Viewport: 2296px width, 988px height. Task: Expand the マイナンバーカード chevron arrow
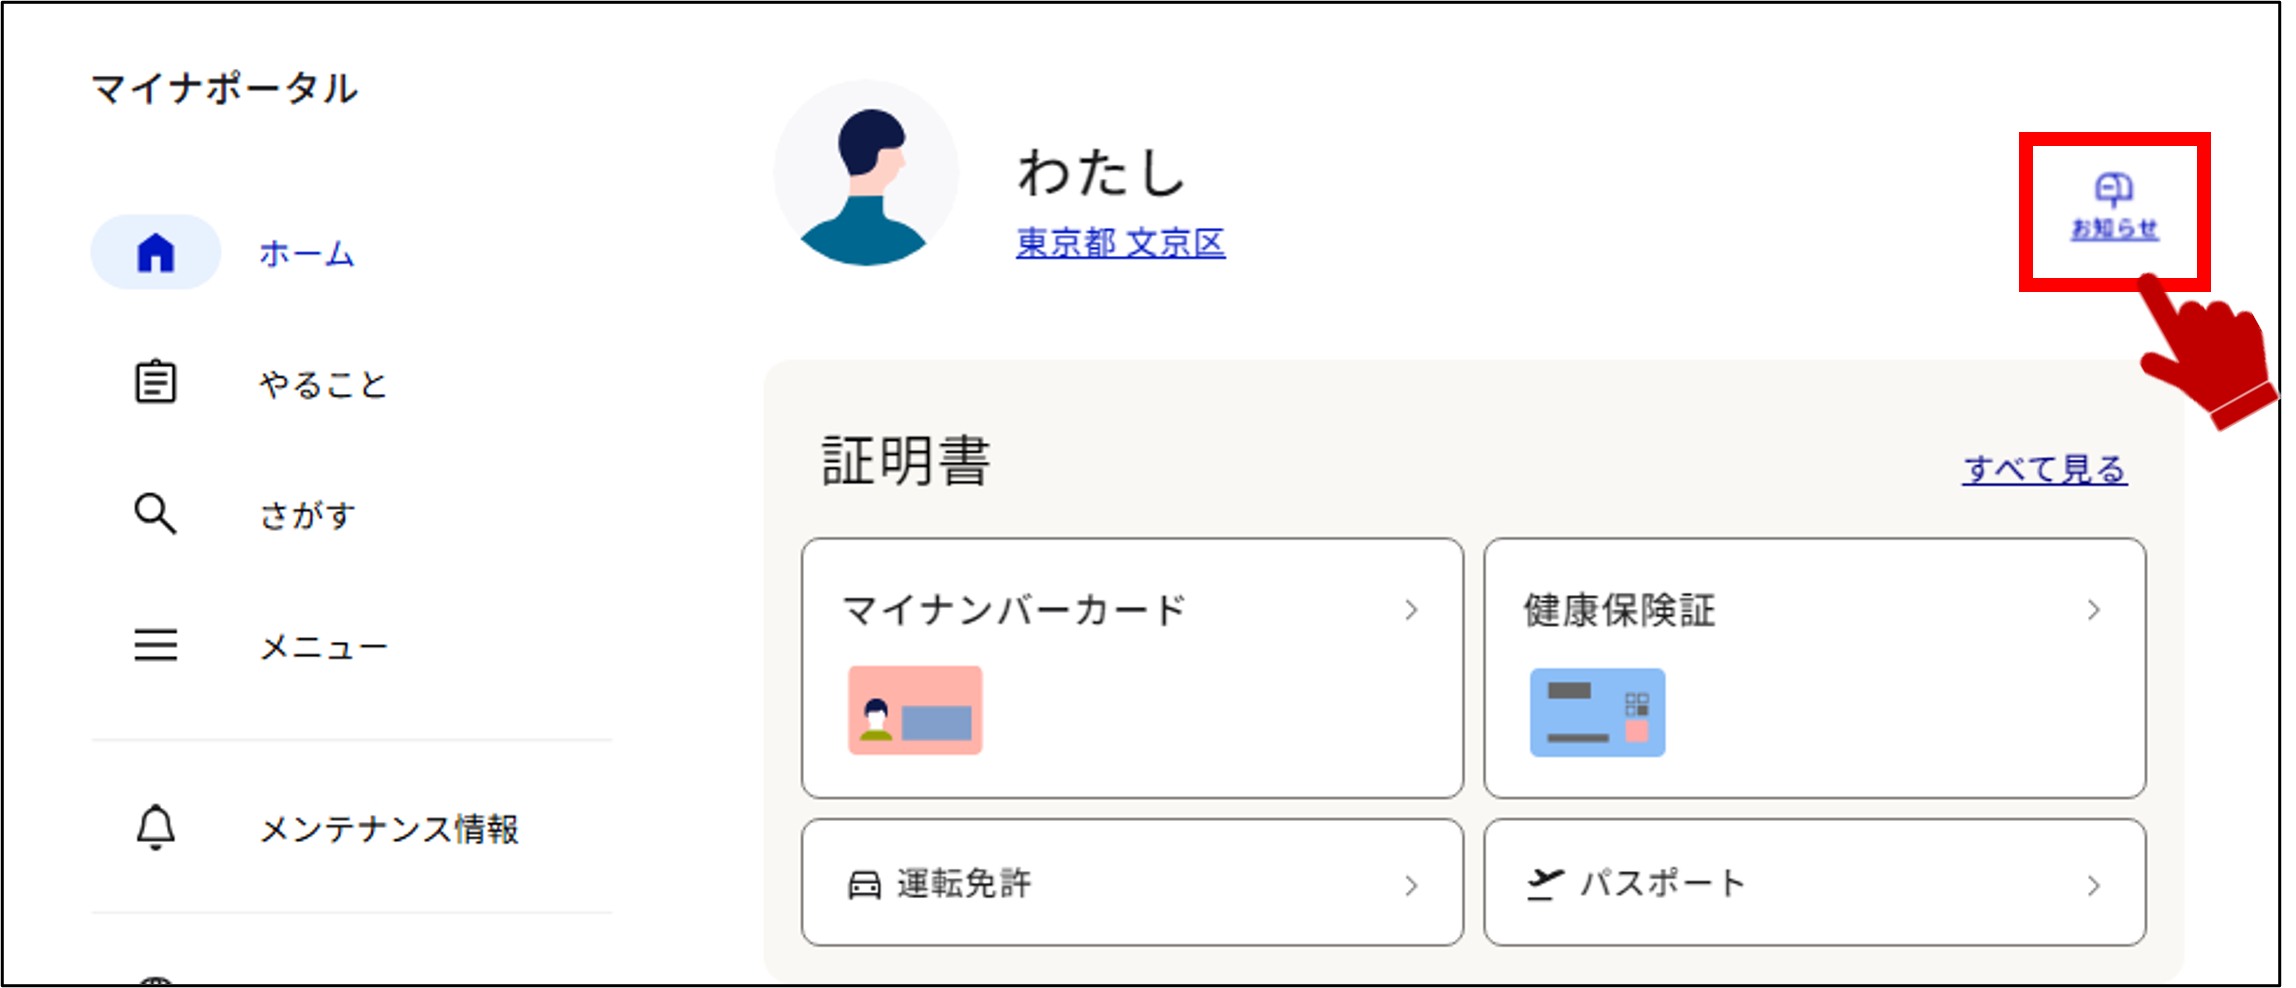point(1411,610)
